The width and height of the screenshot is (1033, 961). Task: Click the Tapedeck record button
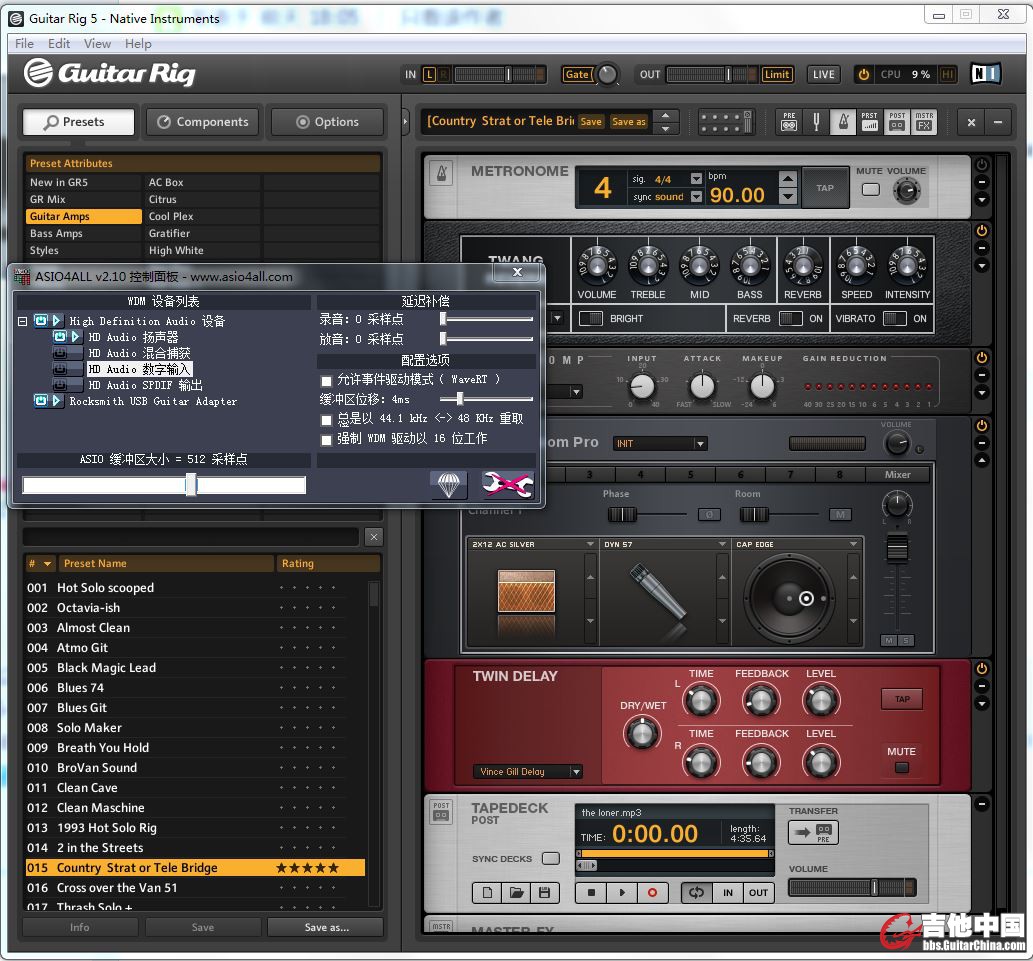pyautogui.click(x=652, y=893)
